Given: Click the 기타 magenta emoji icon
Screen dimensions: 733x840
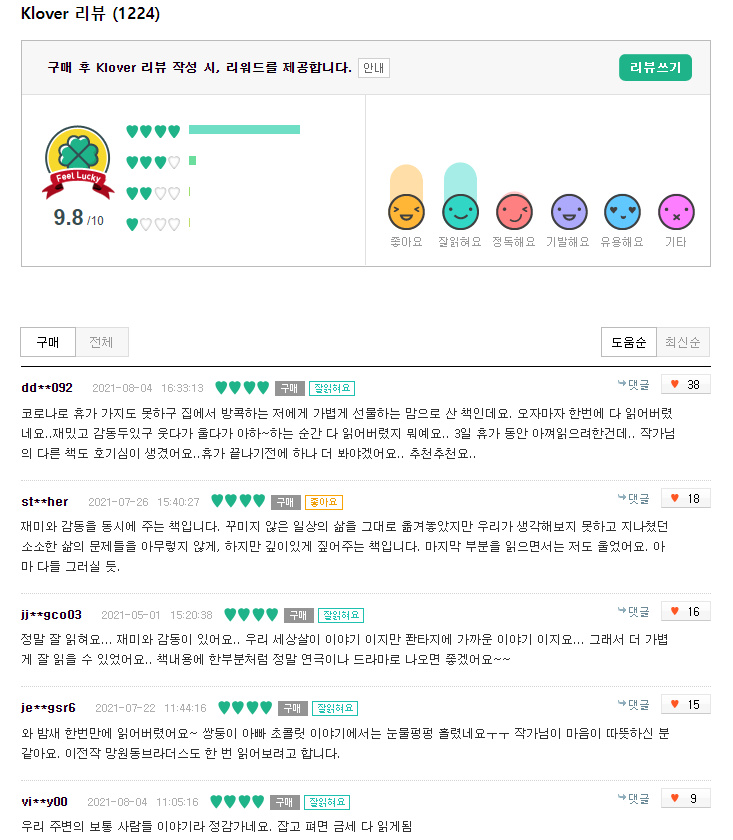Looking at the screenshot, I should pos(676,212).
